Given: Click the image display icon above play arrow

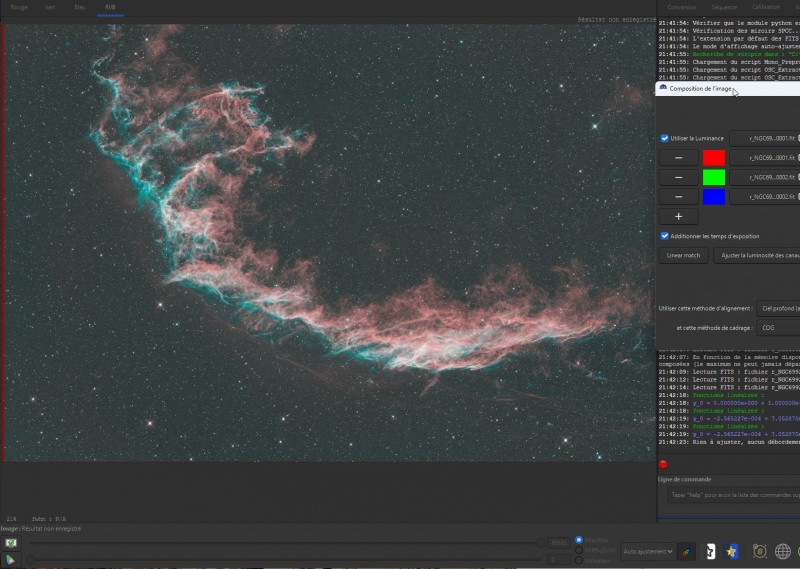Looking at the screenshot, I should tap(10, 543).
